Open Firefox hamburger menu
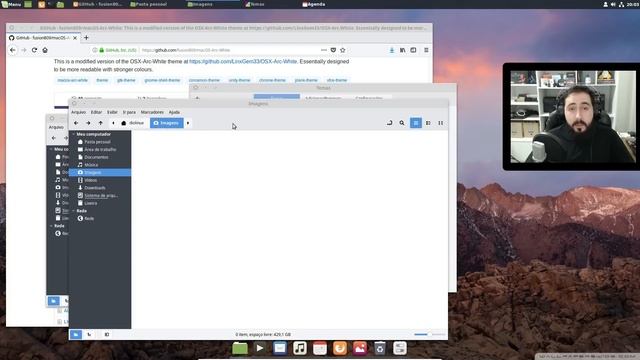 pos(426,50)
